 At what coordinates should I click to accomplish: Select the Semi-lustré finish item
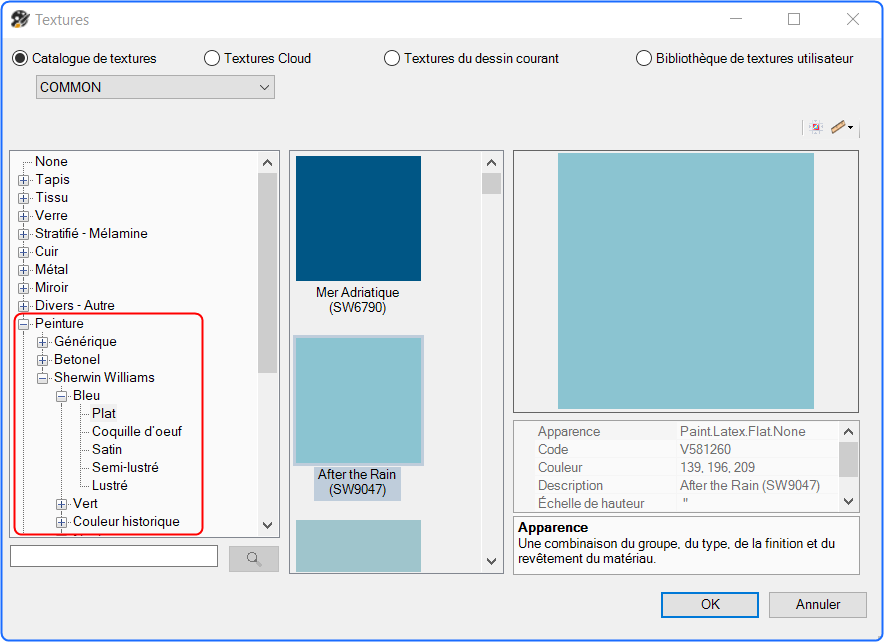[x=125, y=468]
